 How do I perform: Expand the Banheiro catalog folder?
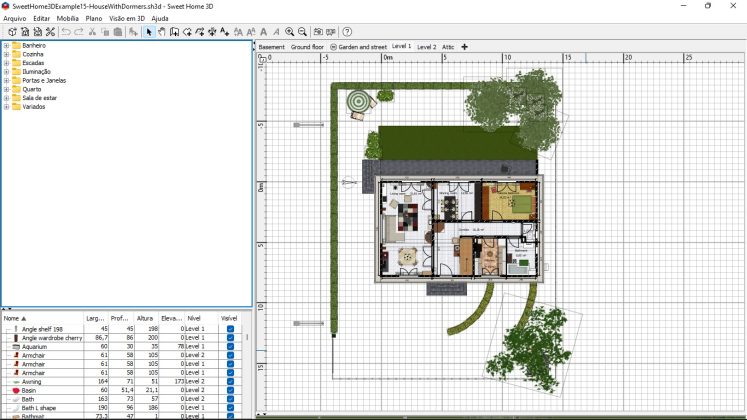6,45
